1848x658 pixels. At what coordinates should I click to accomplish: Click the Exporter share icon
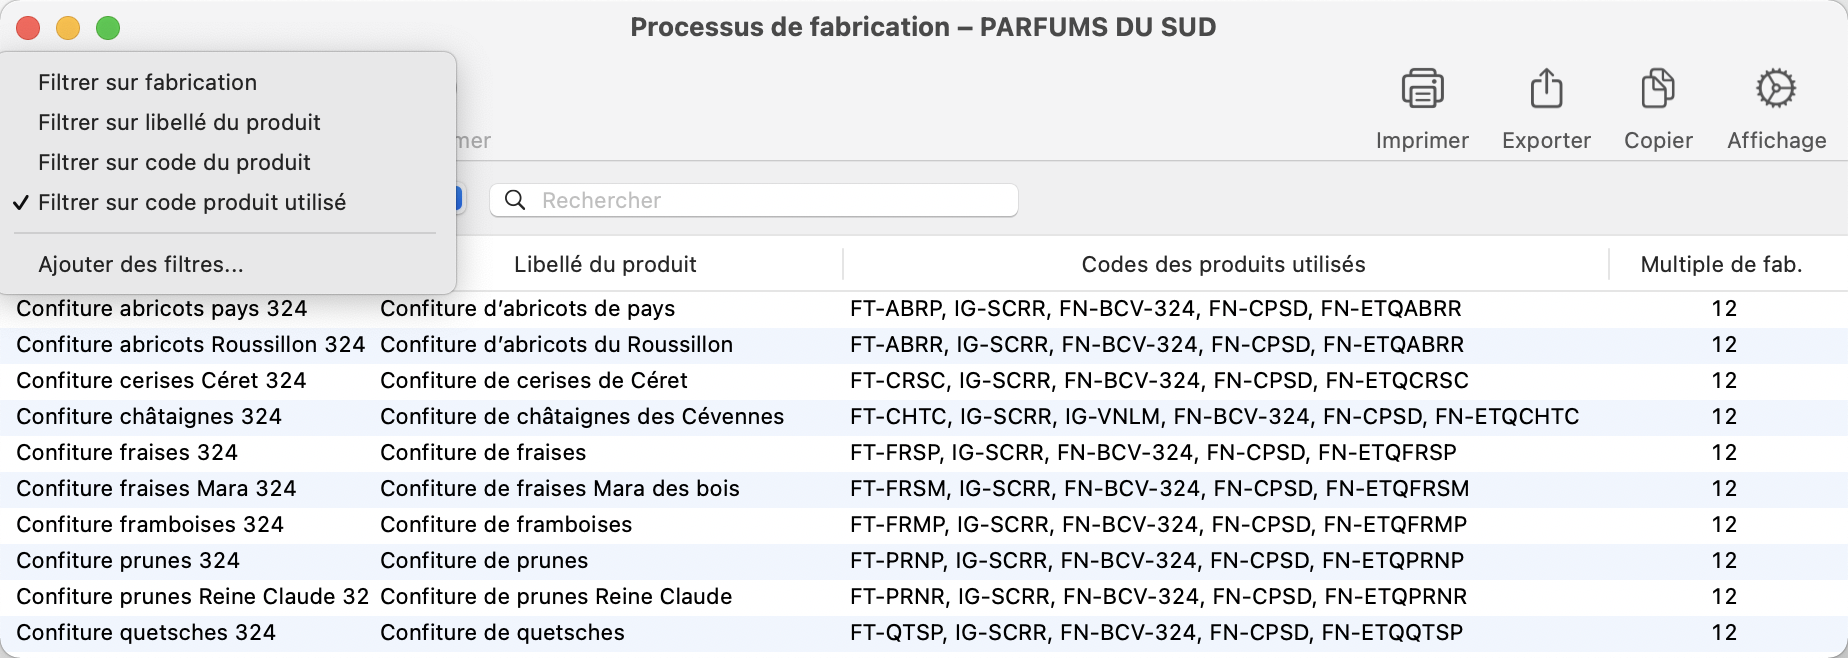(1546, 89)
